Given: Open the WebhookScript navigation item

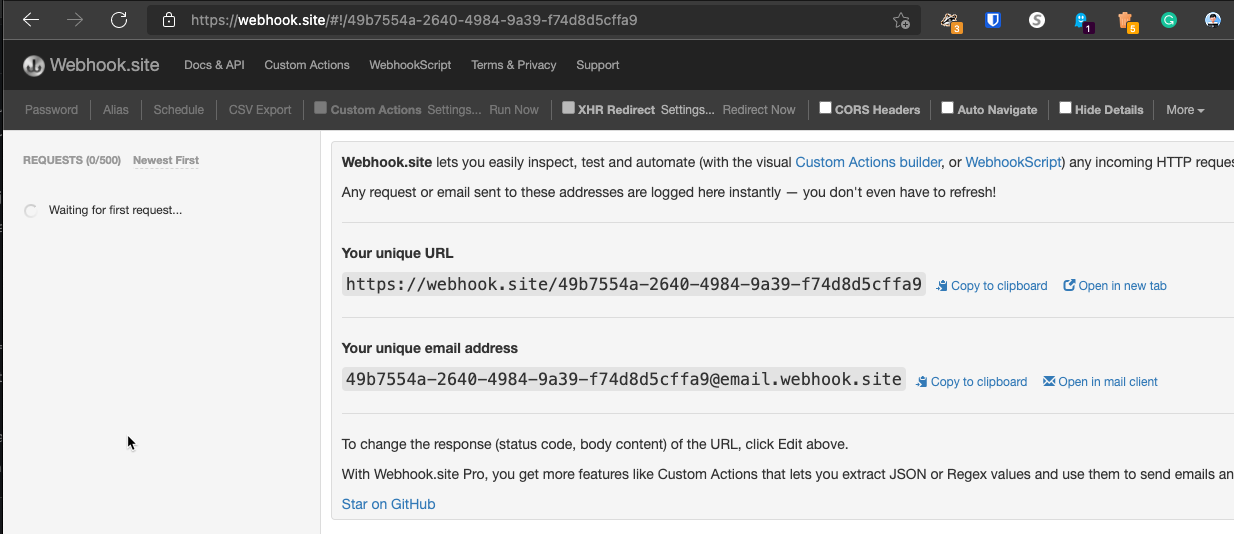Looking at the screenshot, I should [410, 65].
